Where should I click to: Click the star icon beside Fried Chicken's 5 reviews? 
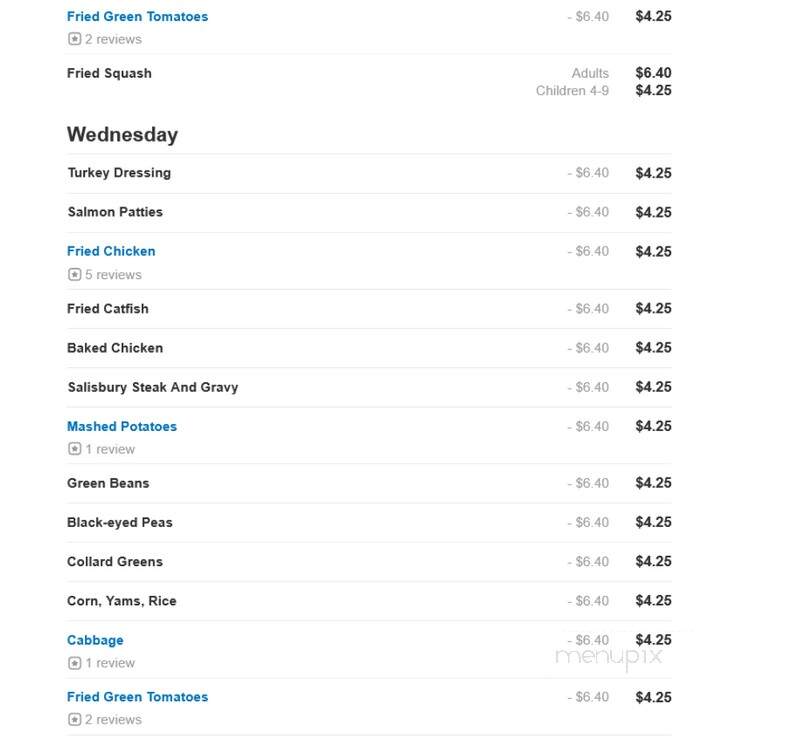coord(74,274)
